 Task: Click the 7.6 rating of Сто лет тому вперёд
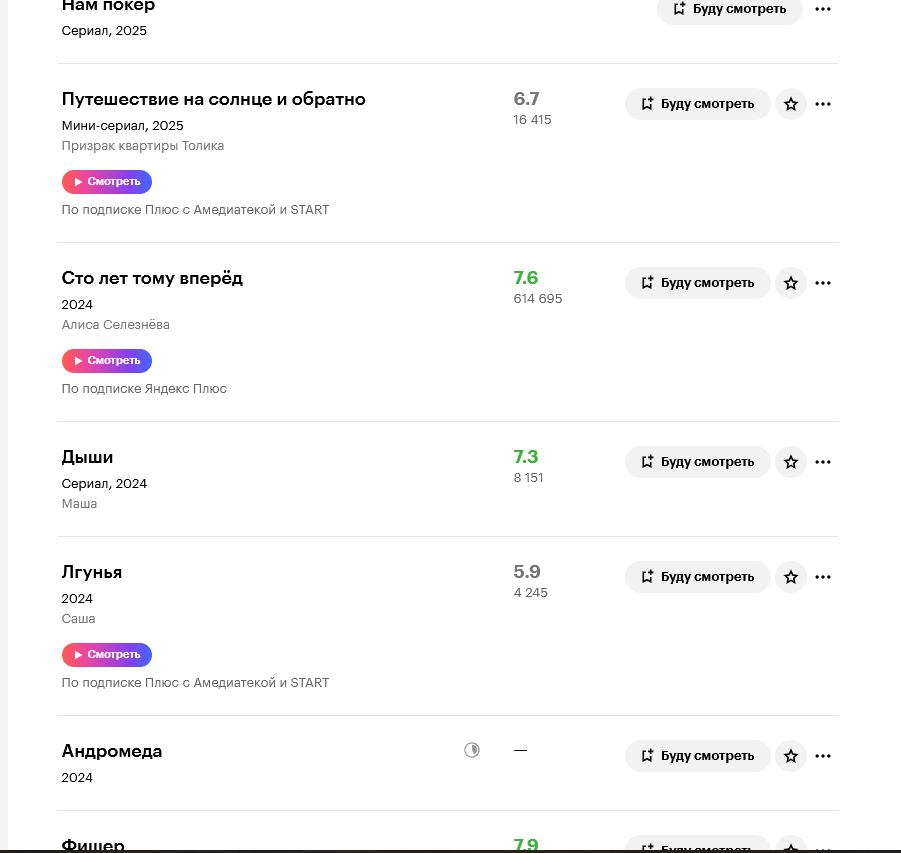click(x=526, y=278)
